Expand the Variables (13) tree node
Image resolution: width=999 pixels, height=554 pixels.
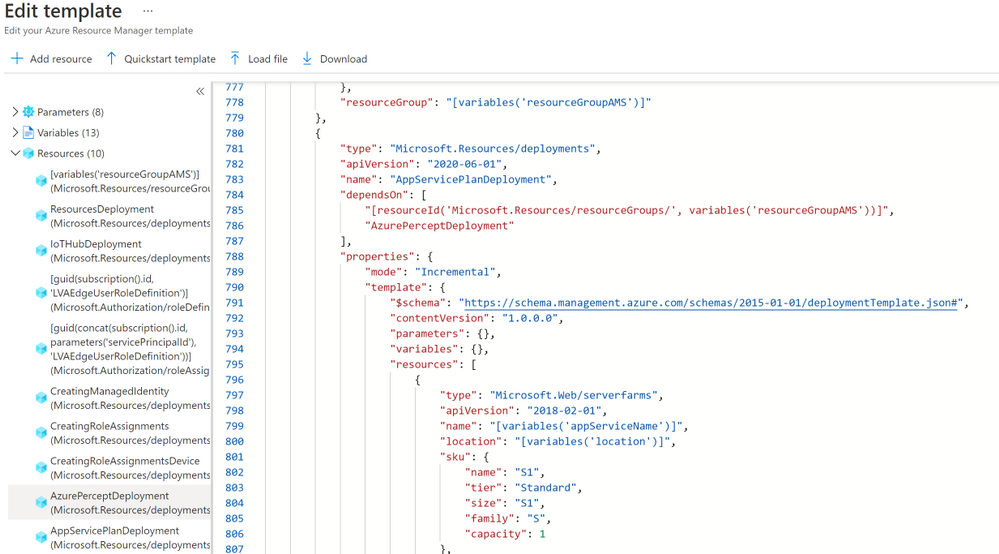pyautogui.click(x=15, y=132)
